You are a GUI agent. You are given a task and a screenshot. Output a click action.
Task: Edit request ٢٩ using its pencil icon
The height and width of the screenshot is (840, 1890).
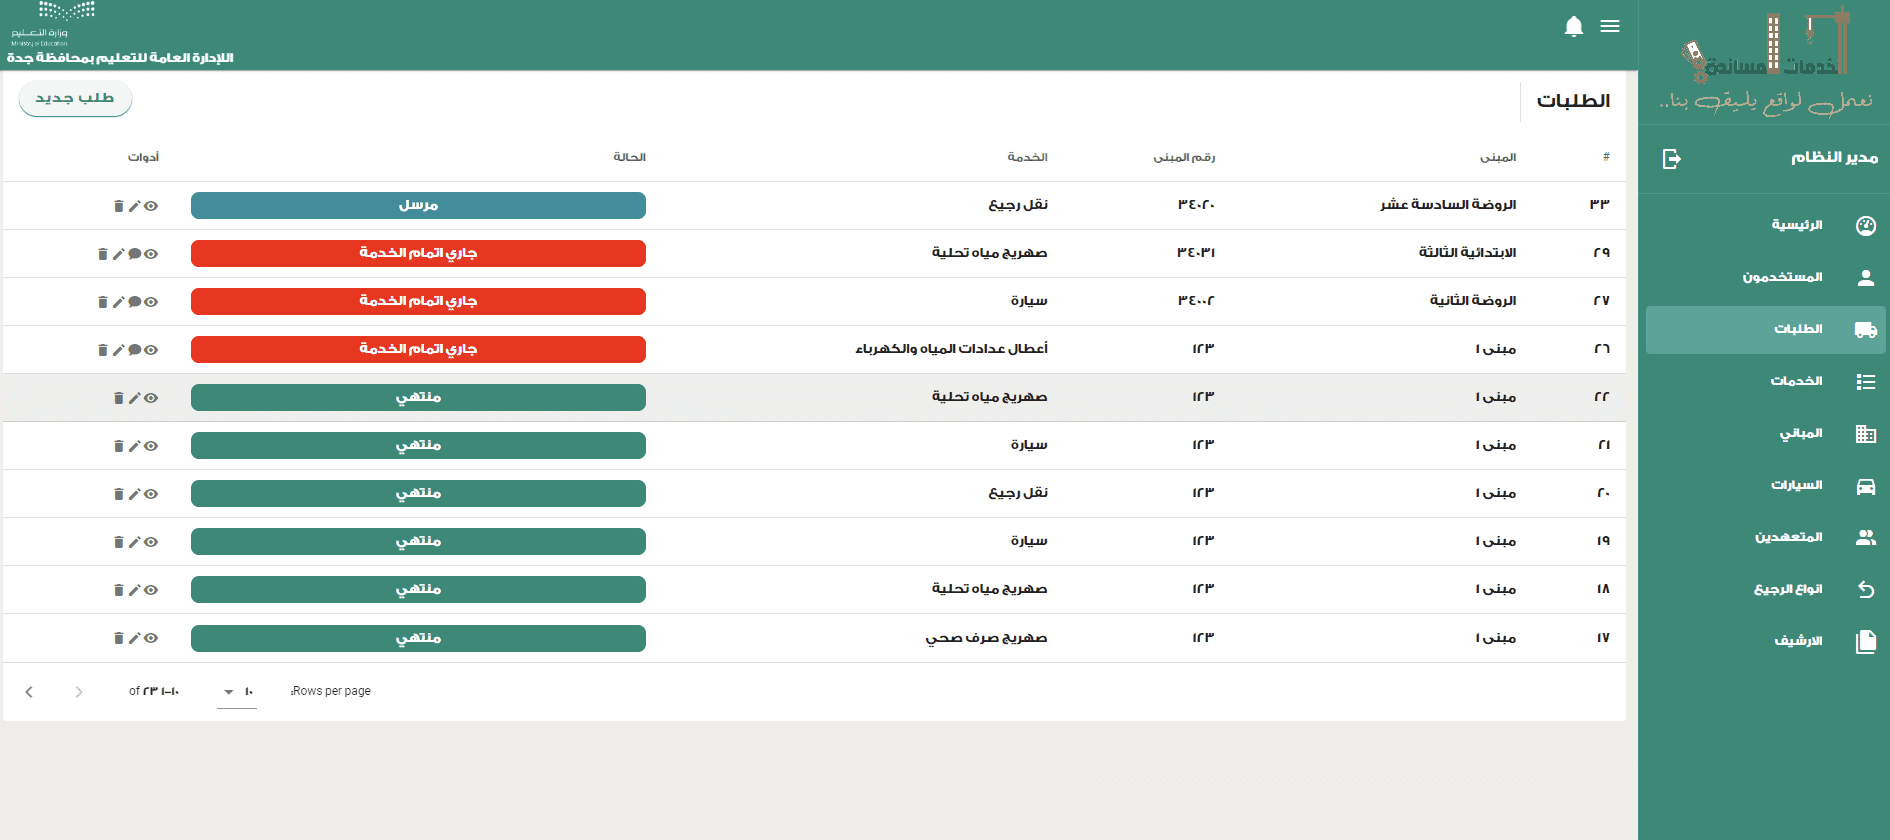[118, 254]
